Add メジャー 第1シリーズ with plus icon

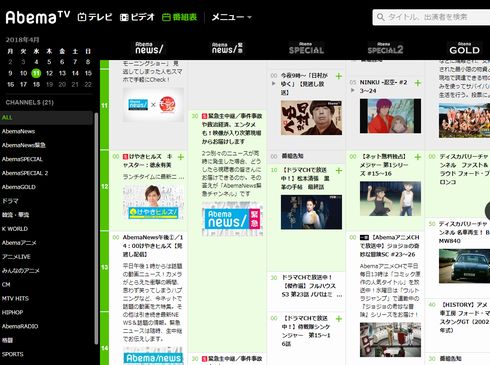[x=418, y=157]
